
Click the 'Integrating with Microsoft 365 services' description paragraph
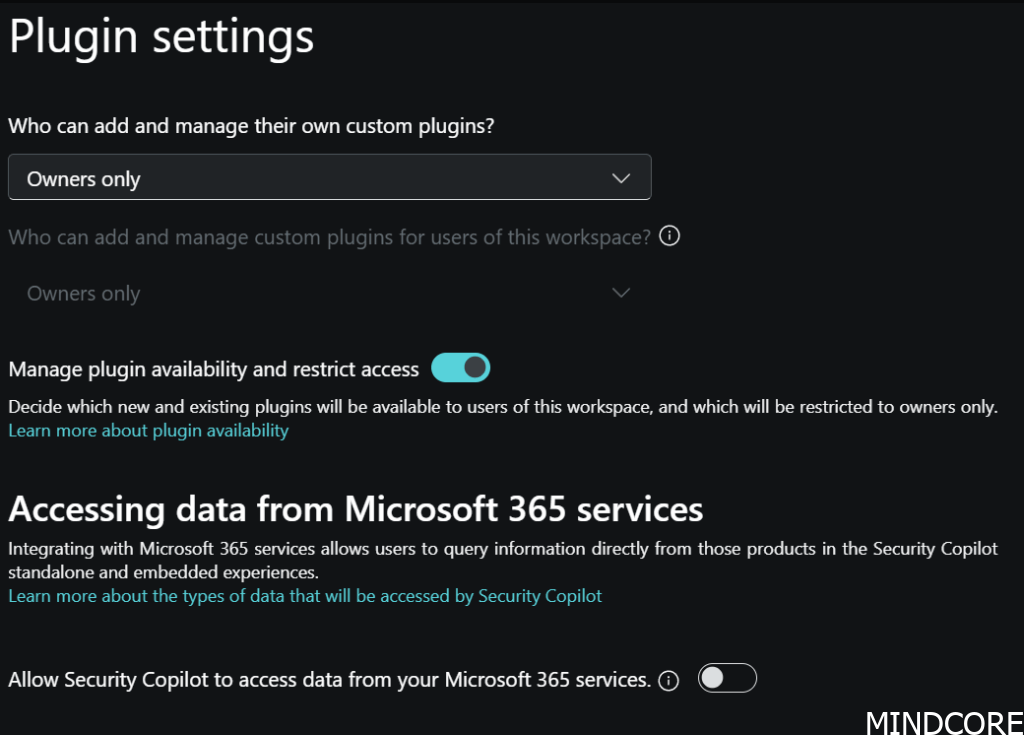502,561
